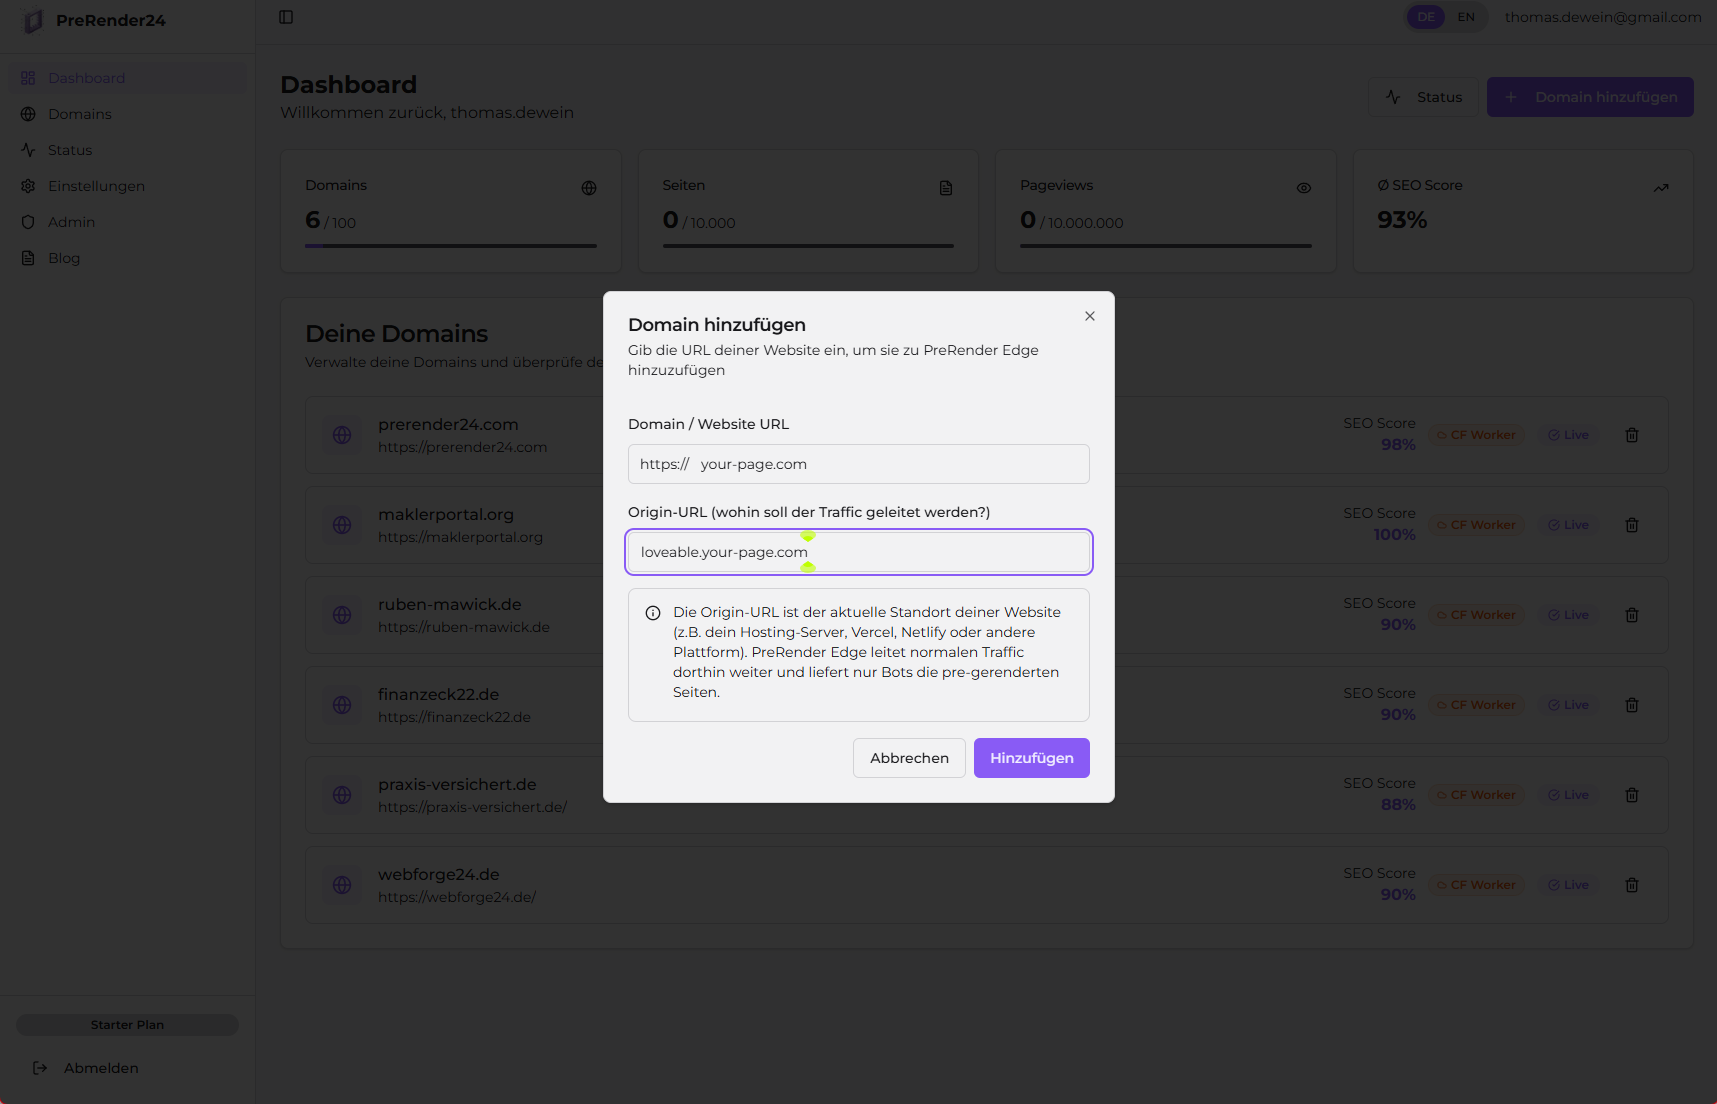Click SEO Score 88% on praxis-versichert.de row
Screen dimensions: 1717x1104
click(1398, 805)
